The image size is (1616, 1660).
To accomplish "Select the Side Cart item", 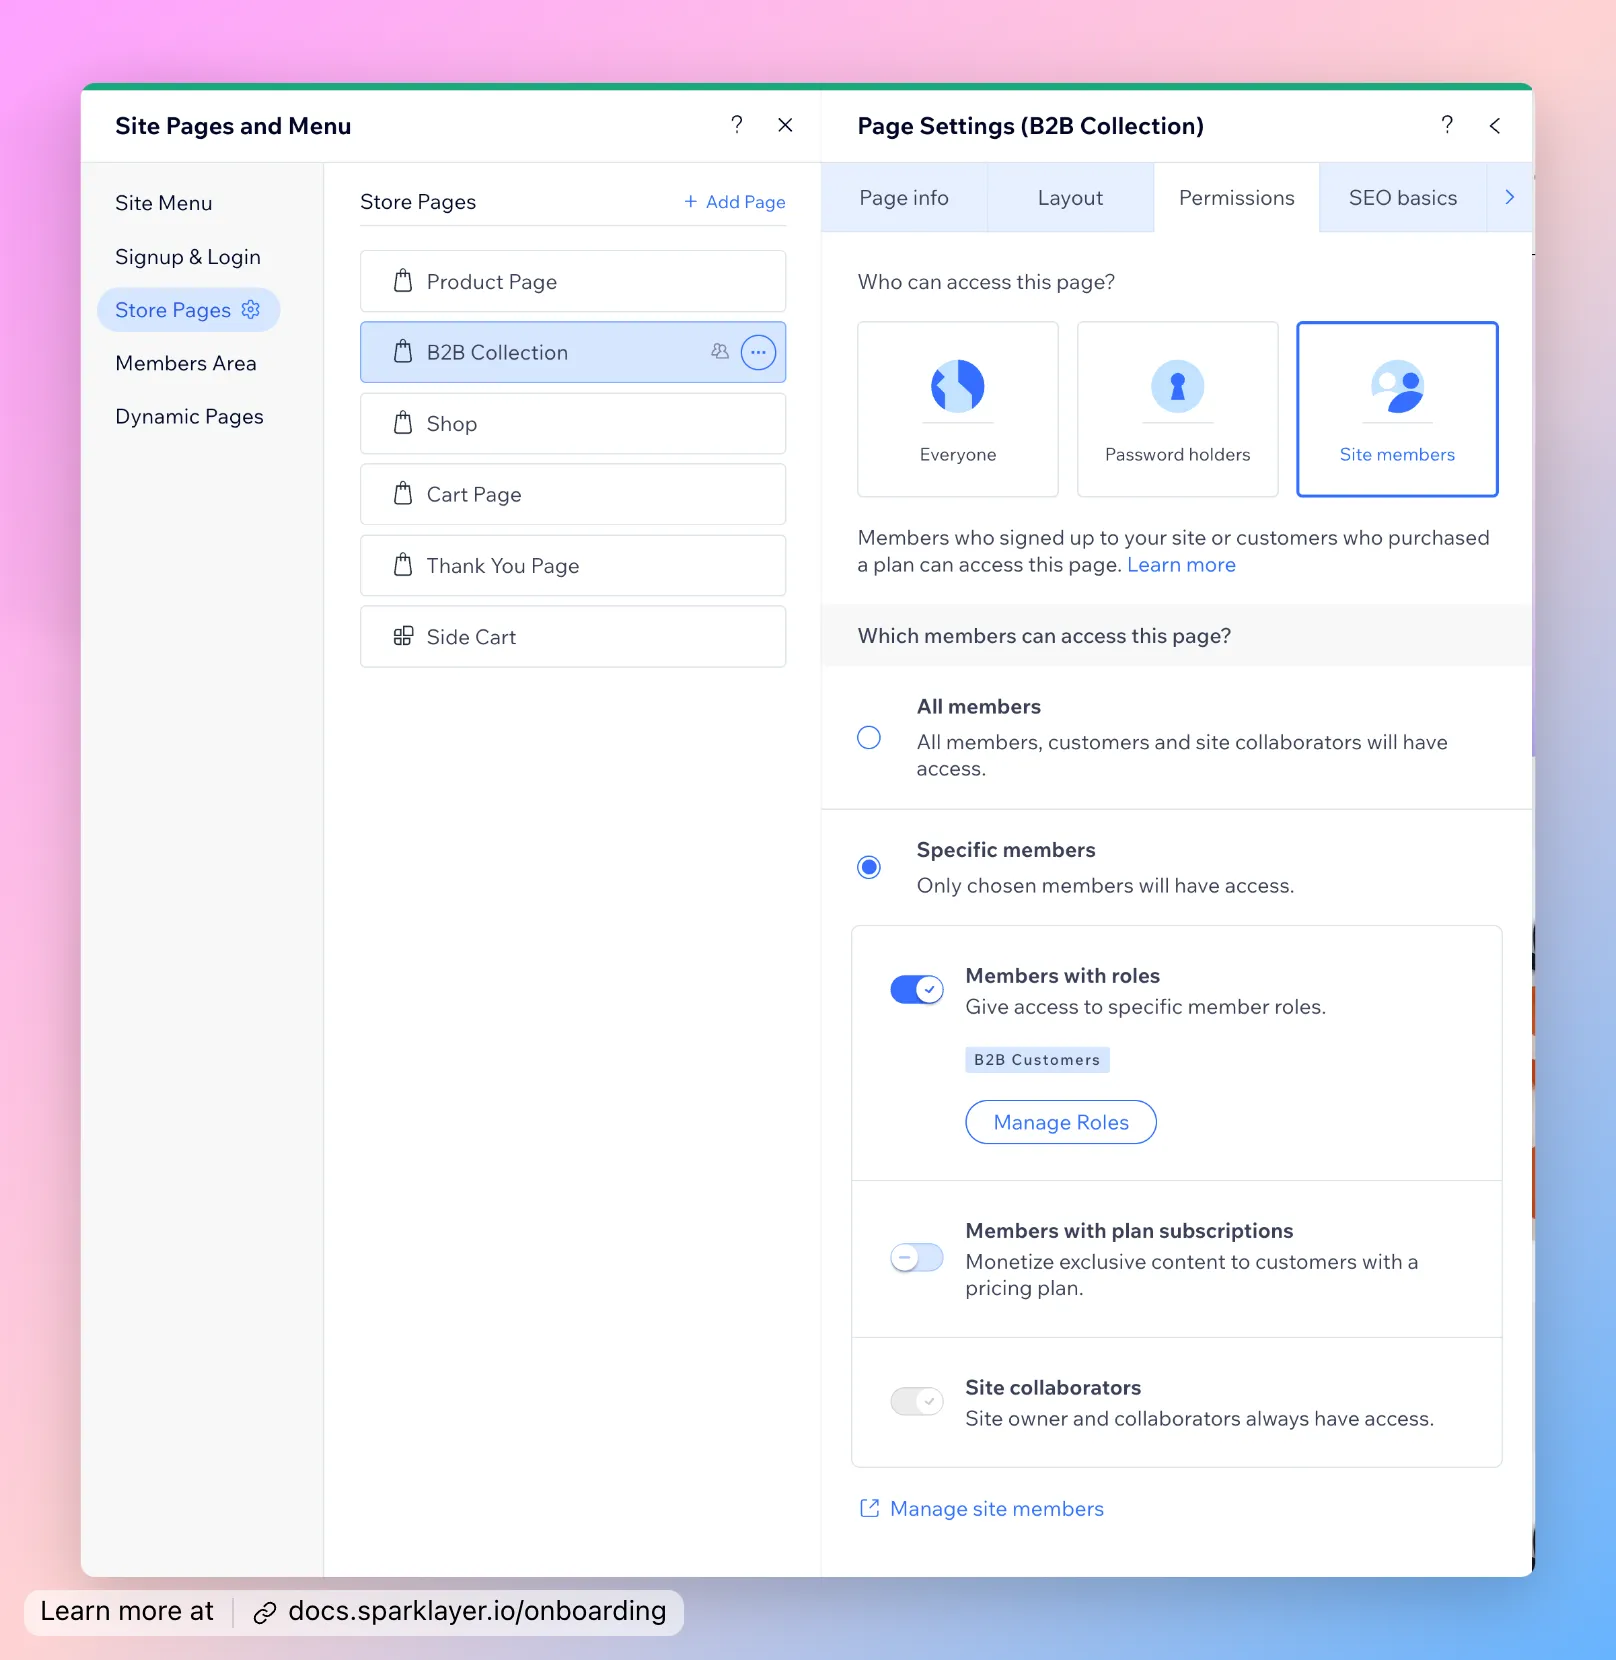I will click(573, 636).
